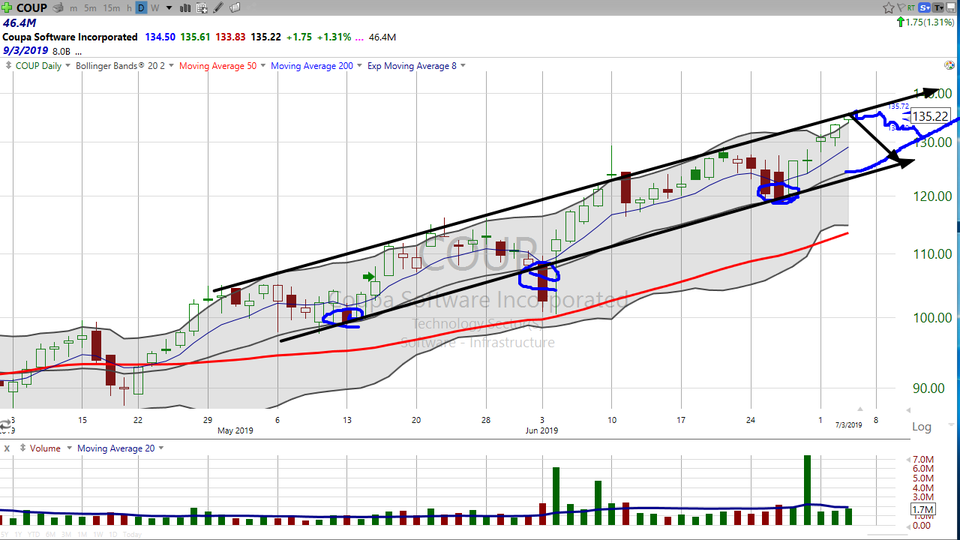Click the COUP ticker symbol field
The image size is (960, 540).
coord(32,8)
